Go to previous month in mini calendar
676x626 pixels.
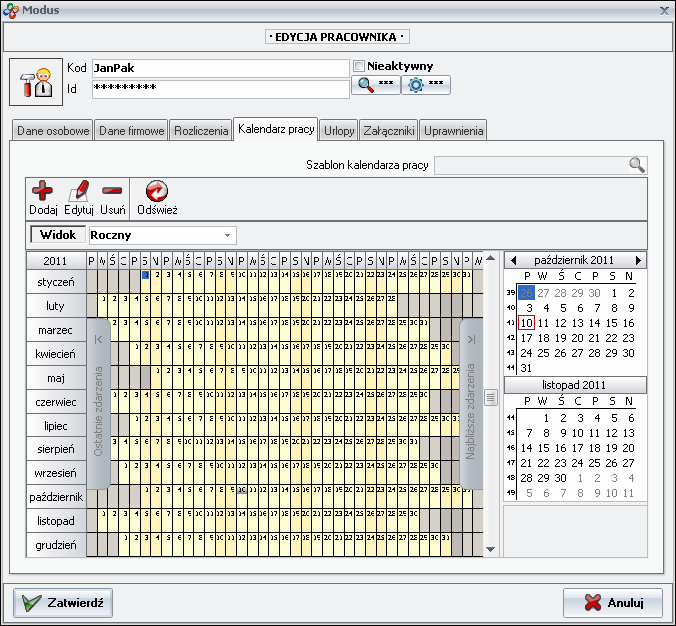point(513,260)
